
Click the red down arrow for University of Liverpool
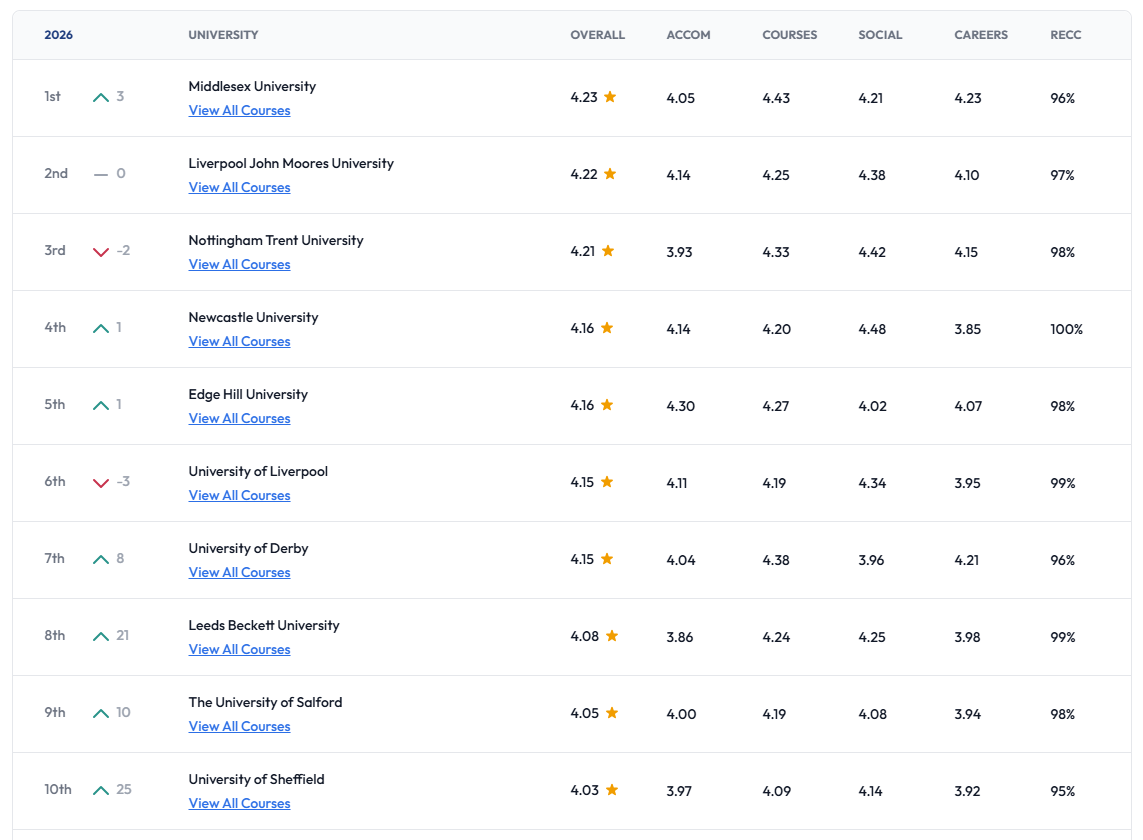click(x=101, y=482)
